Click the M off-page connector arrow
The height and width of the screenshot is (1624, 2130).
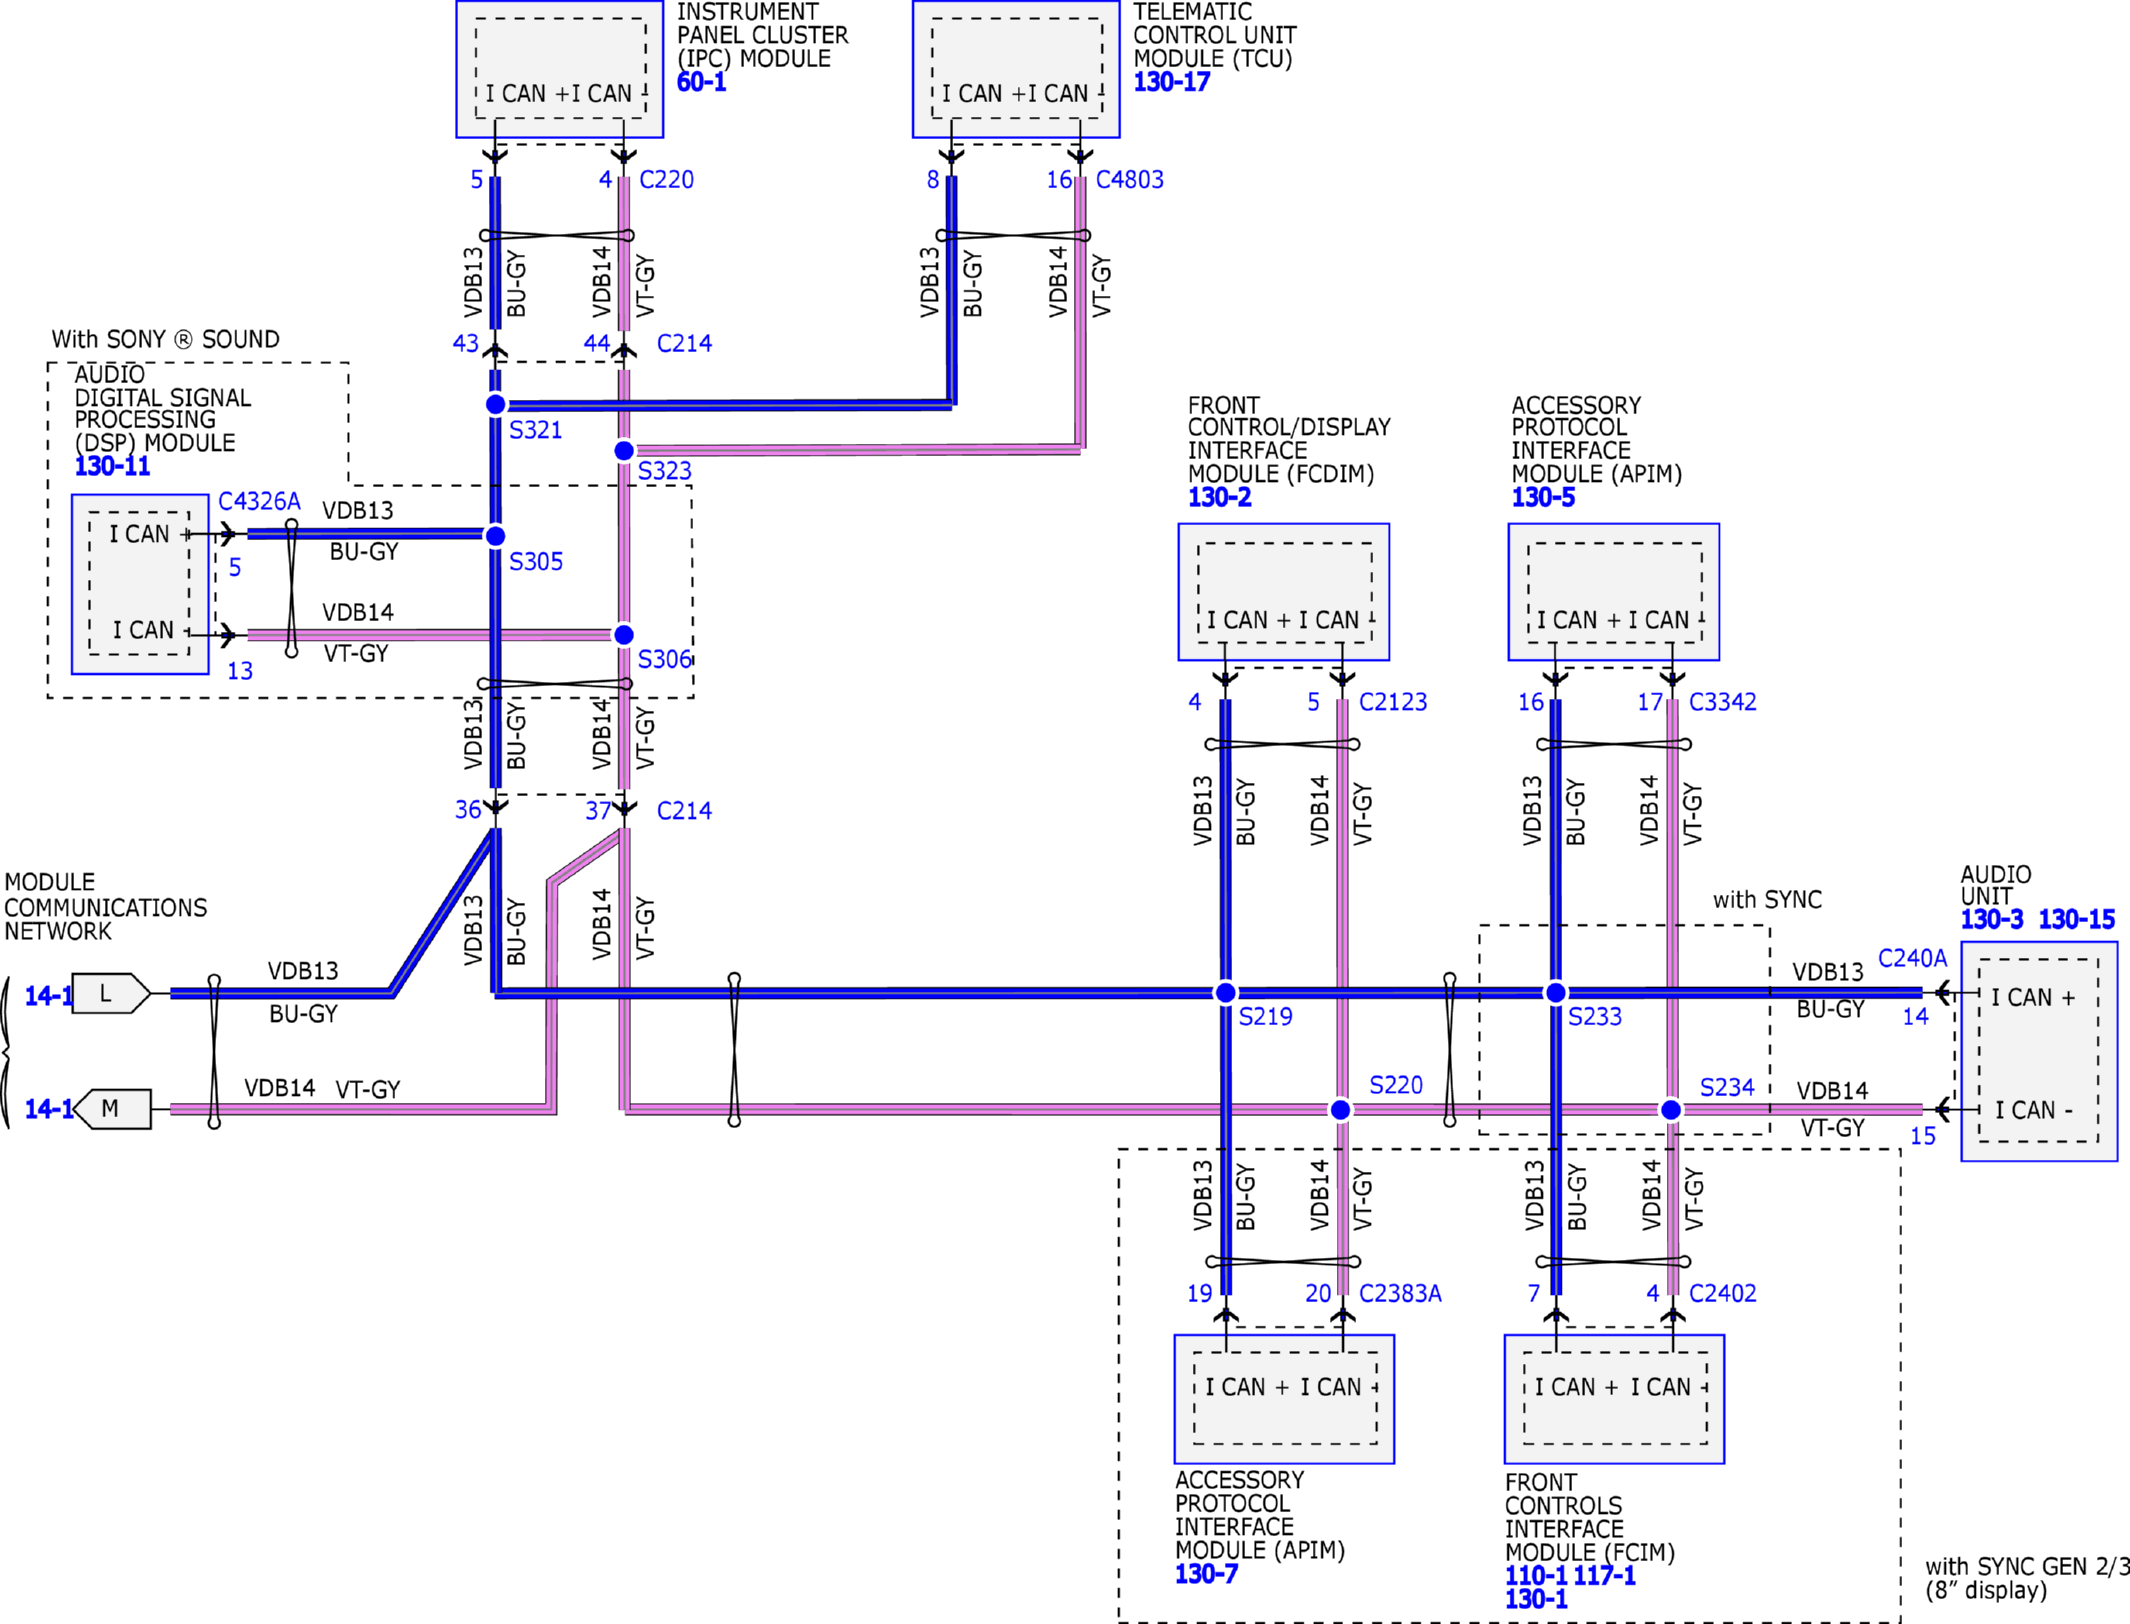113,1109
